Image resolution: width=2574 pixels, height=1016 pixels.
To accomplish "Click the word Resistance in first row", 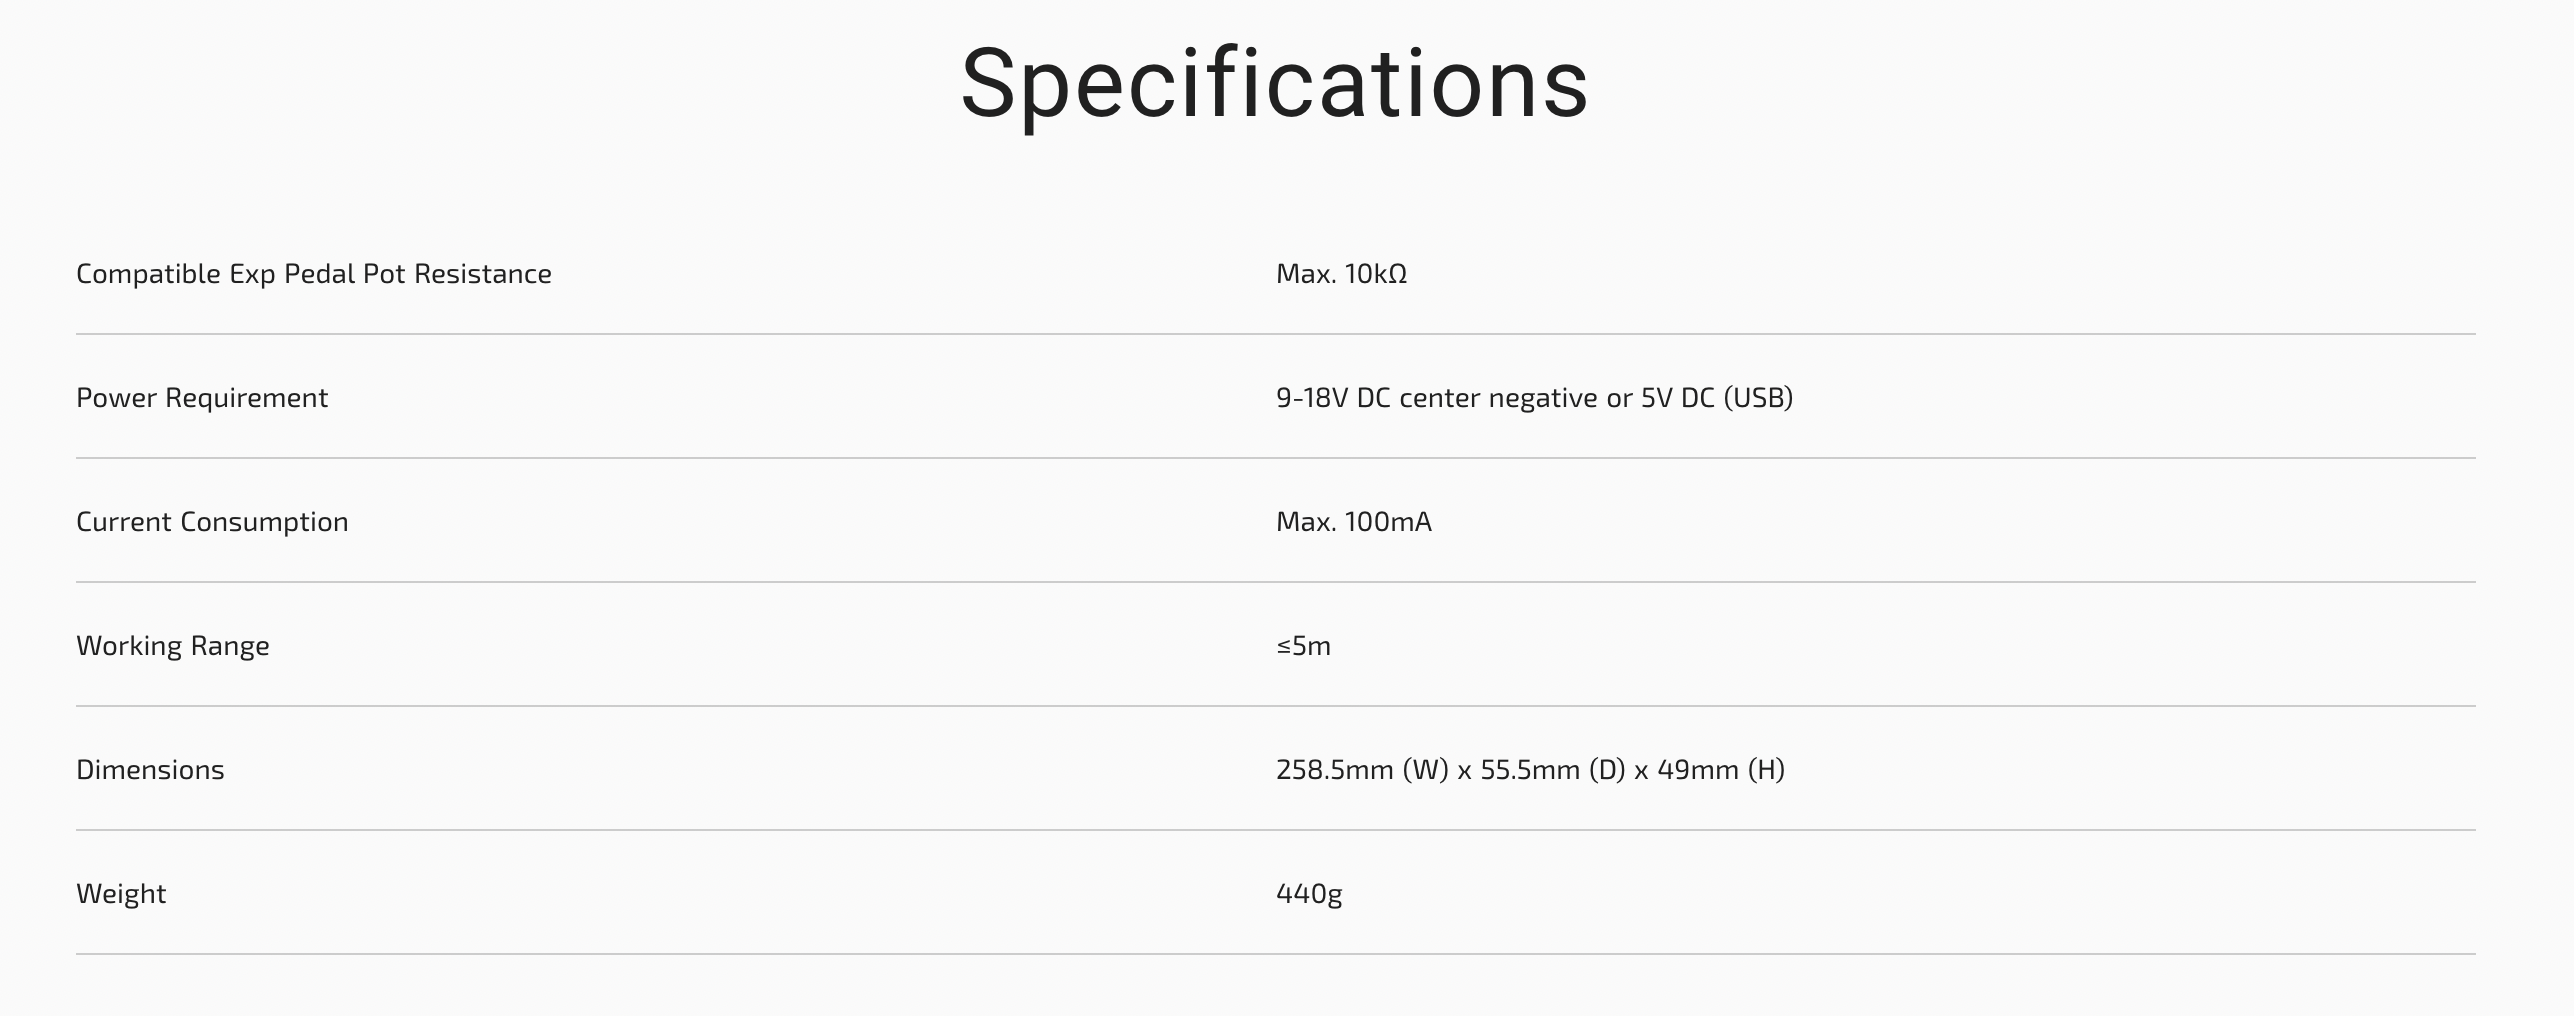I will click(x=483, y=274).
